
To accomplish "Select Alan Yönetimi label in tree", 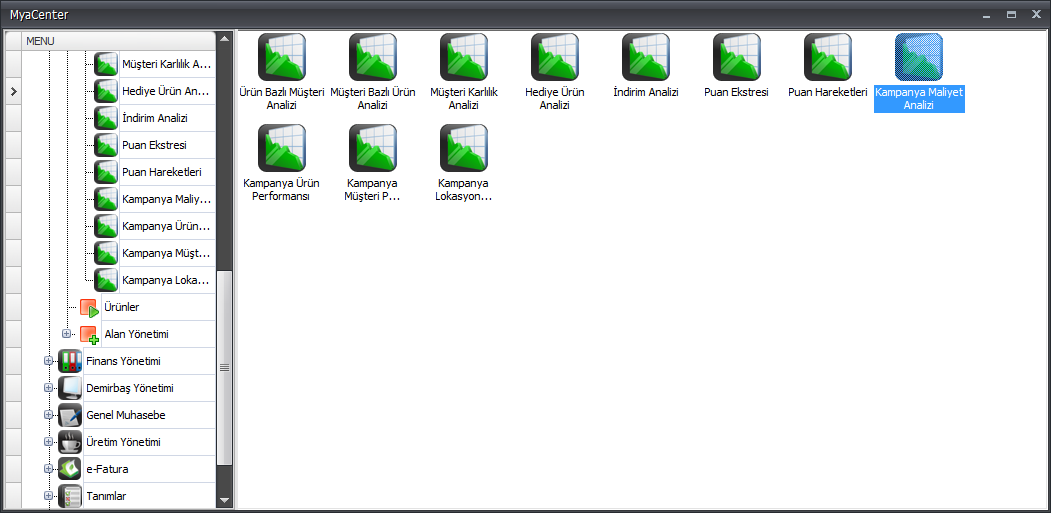I will point(137,334).
